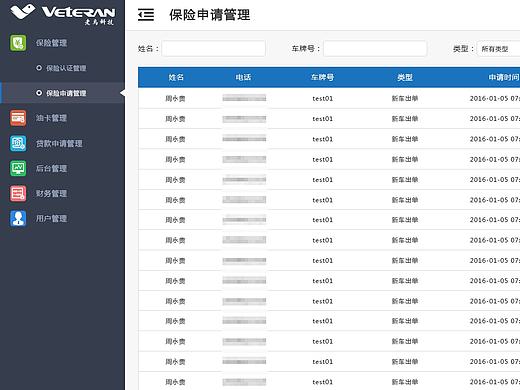The width and height of the screenshot is (520, 390).
Task: Open the 类型 所有类型 dropdown
Action: point(498,49)
